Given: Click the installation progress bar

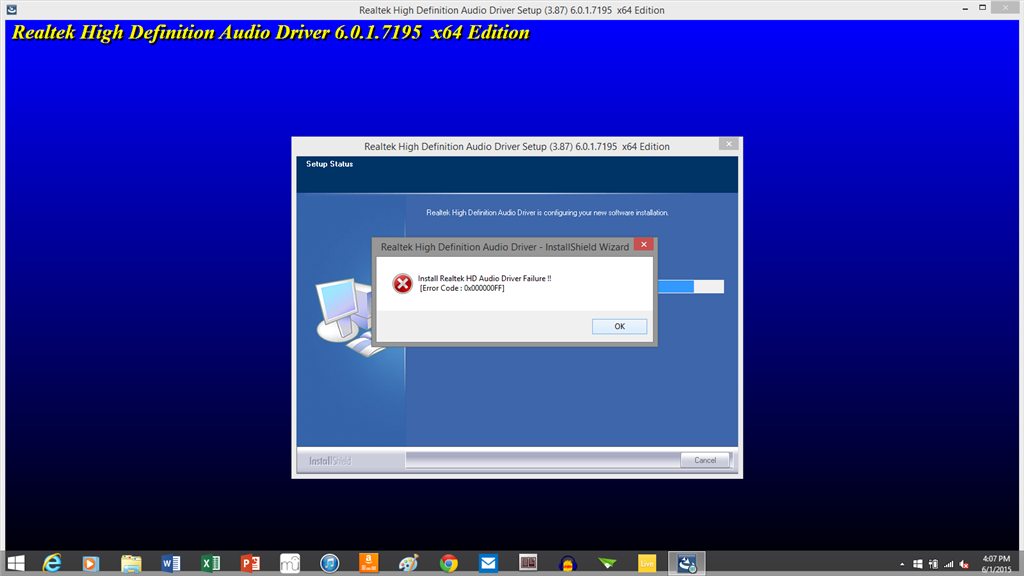Looking at the screenshot, I should pos(691,286).
